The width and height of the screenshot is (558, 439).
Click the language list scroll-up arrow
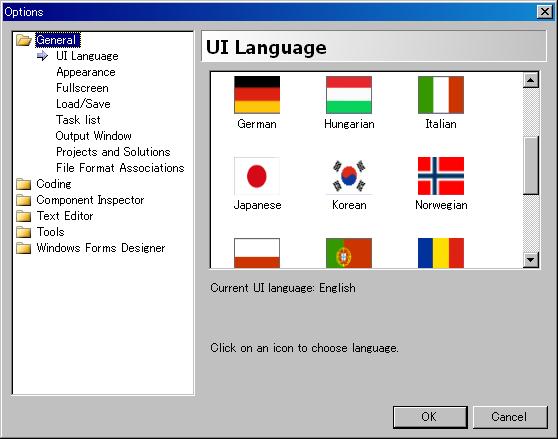coord(531,80)
